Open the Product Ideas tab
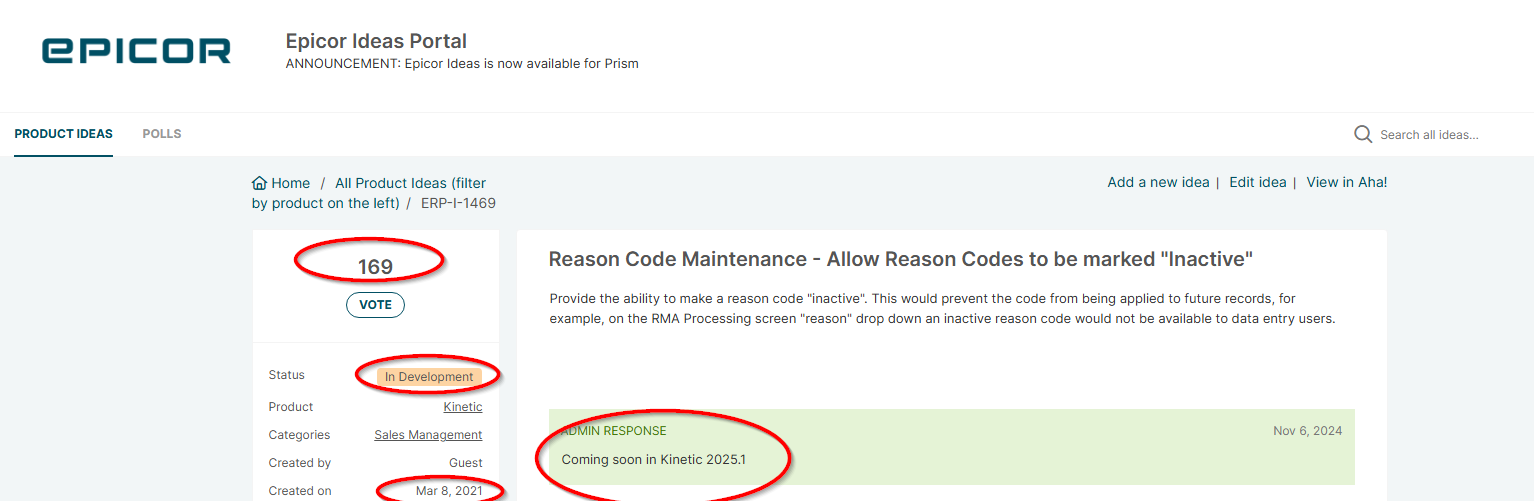Image resolution: width=1534 pixels, height=501 pixels. click(63, 134)
